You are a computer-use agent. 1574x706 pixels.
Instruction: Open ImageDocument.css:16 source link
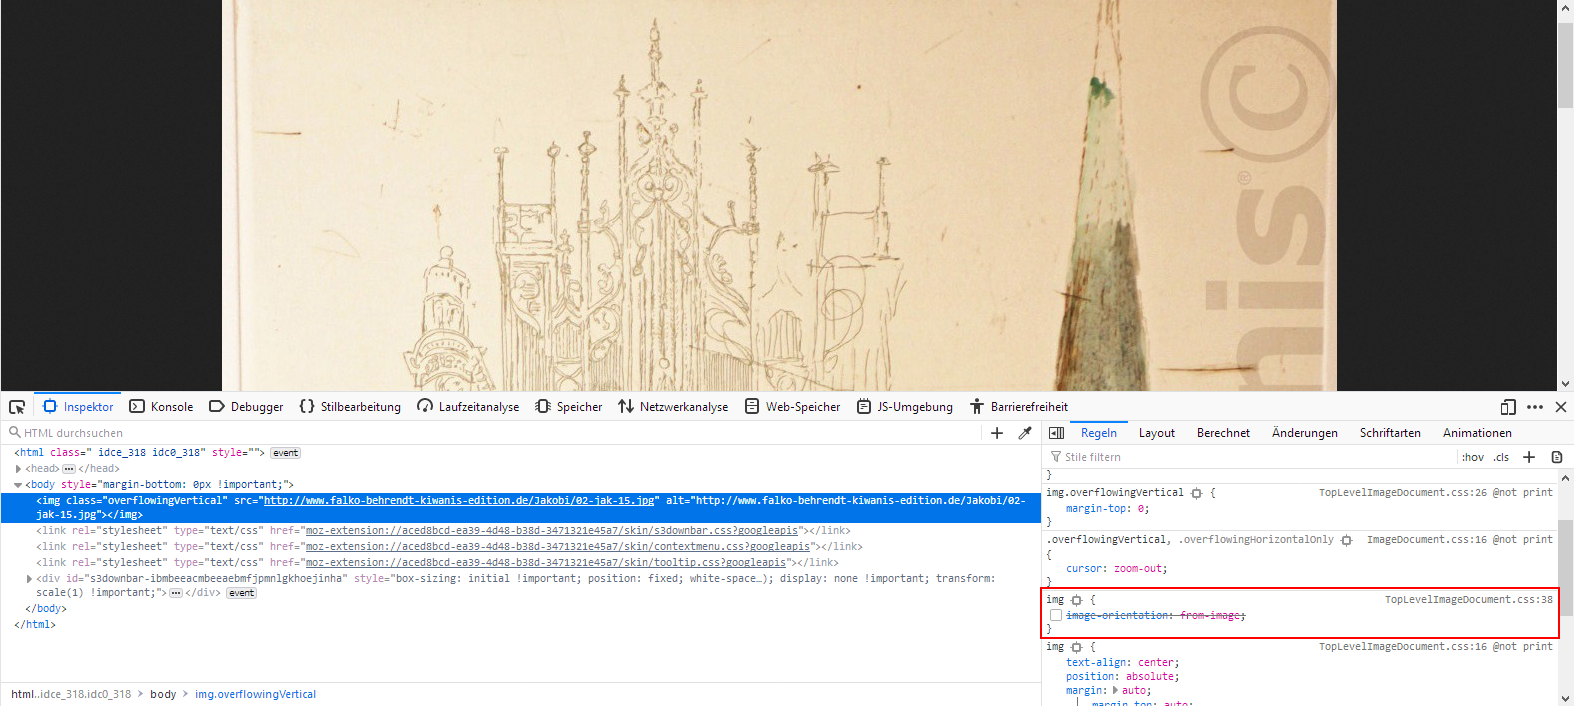(1426, 539)
